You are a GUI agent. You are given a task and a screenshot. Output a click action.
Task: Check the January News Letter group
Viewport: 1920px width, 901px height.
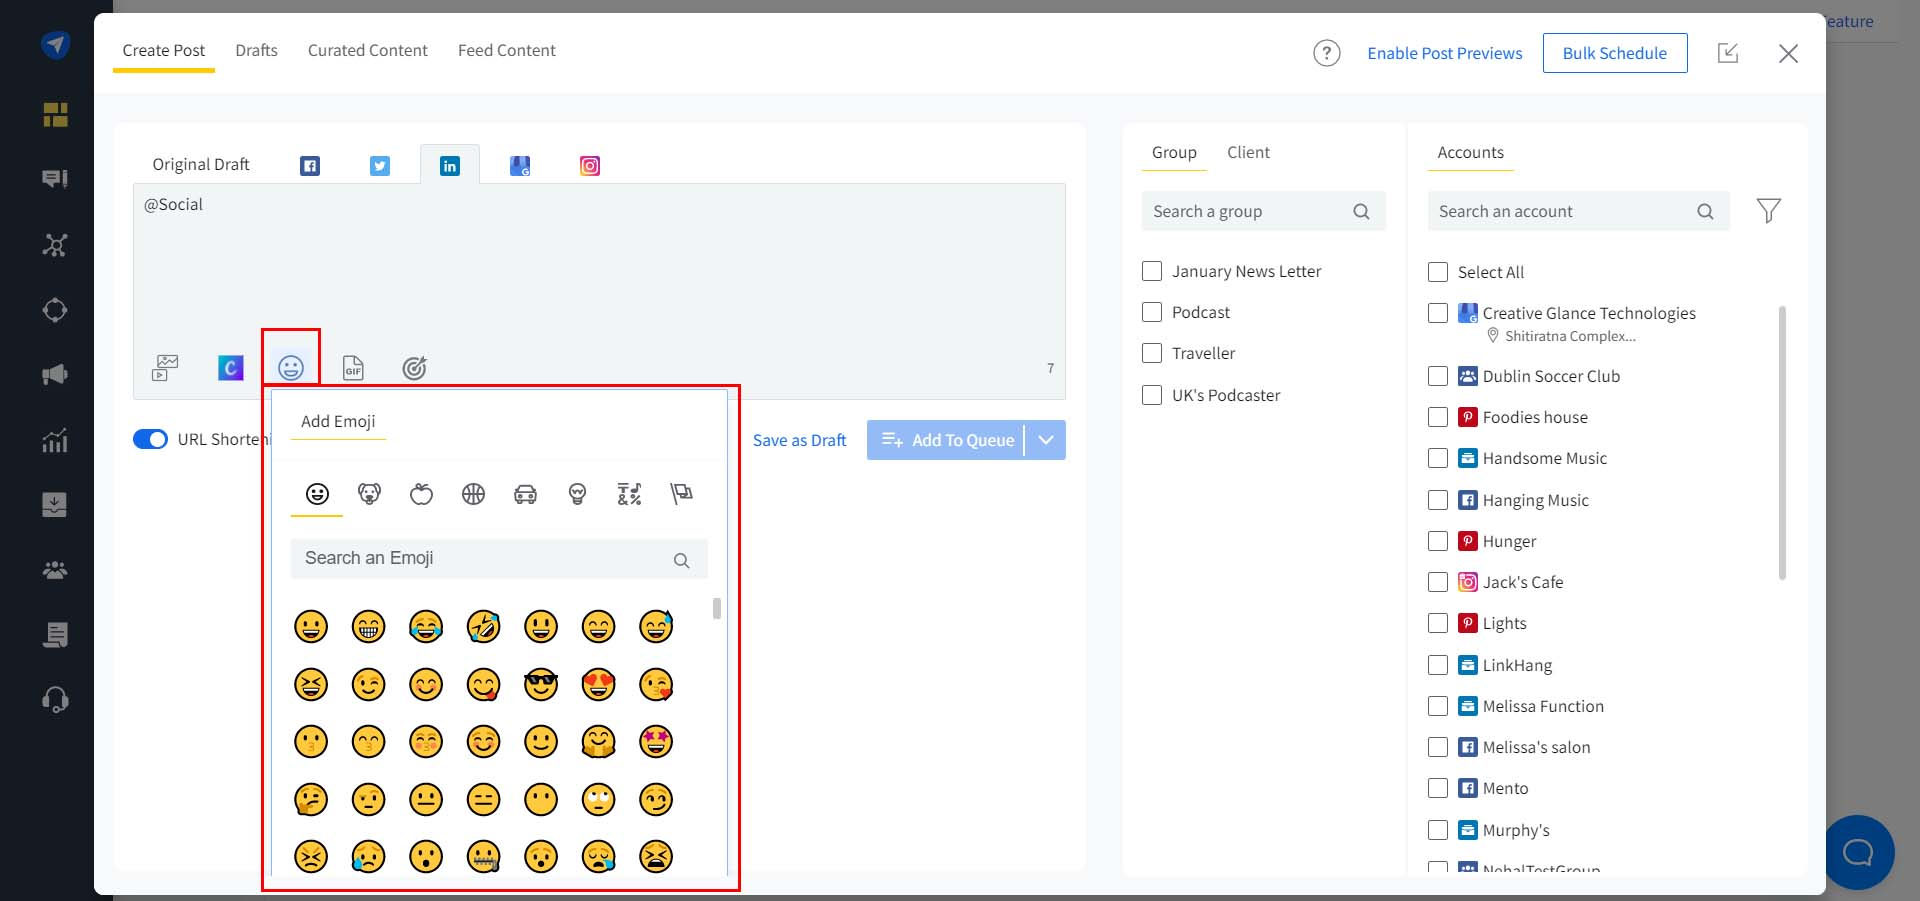pyautogui.click(x=1152, y=271)
